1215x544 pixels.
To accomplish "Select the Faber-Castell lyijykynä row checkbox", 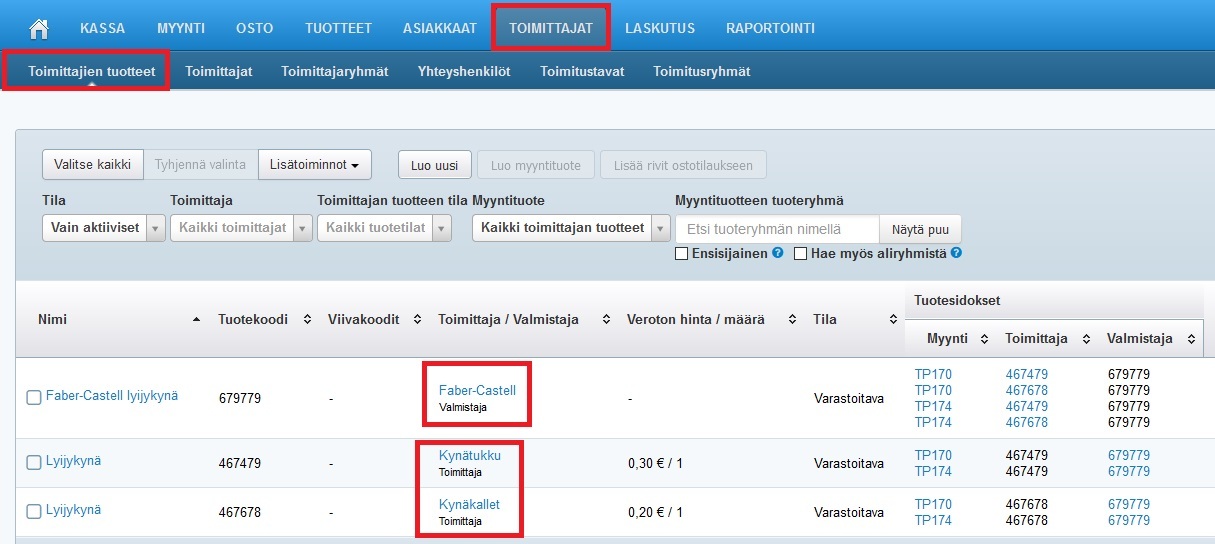I will click(x=34, y=398).
